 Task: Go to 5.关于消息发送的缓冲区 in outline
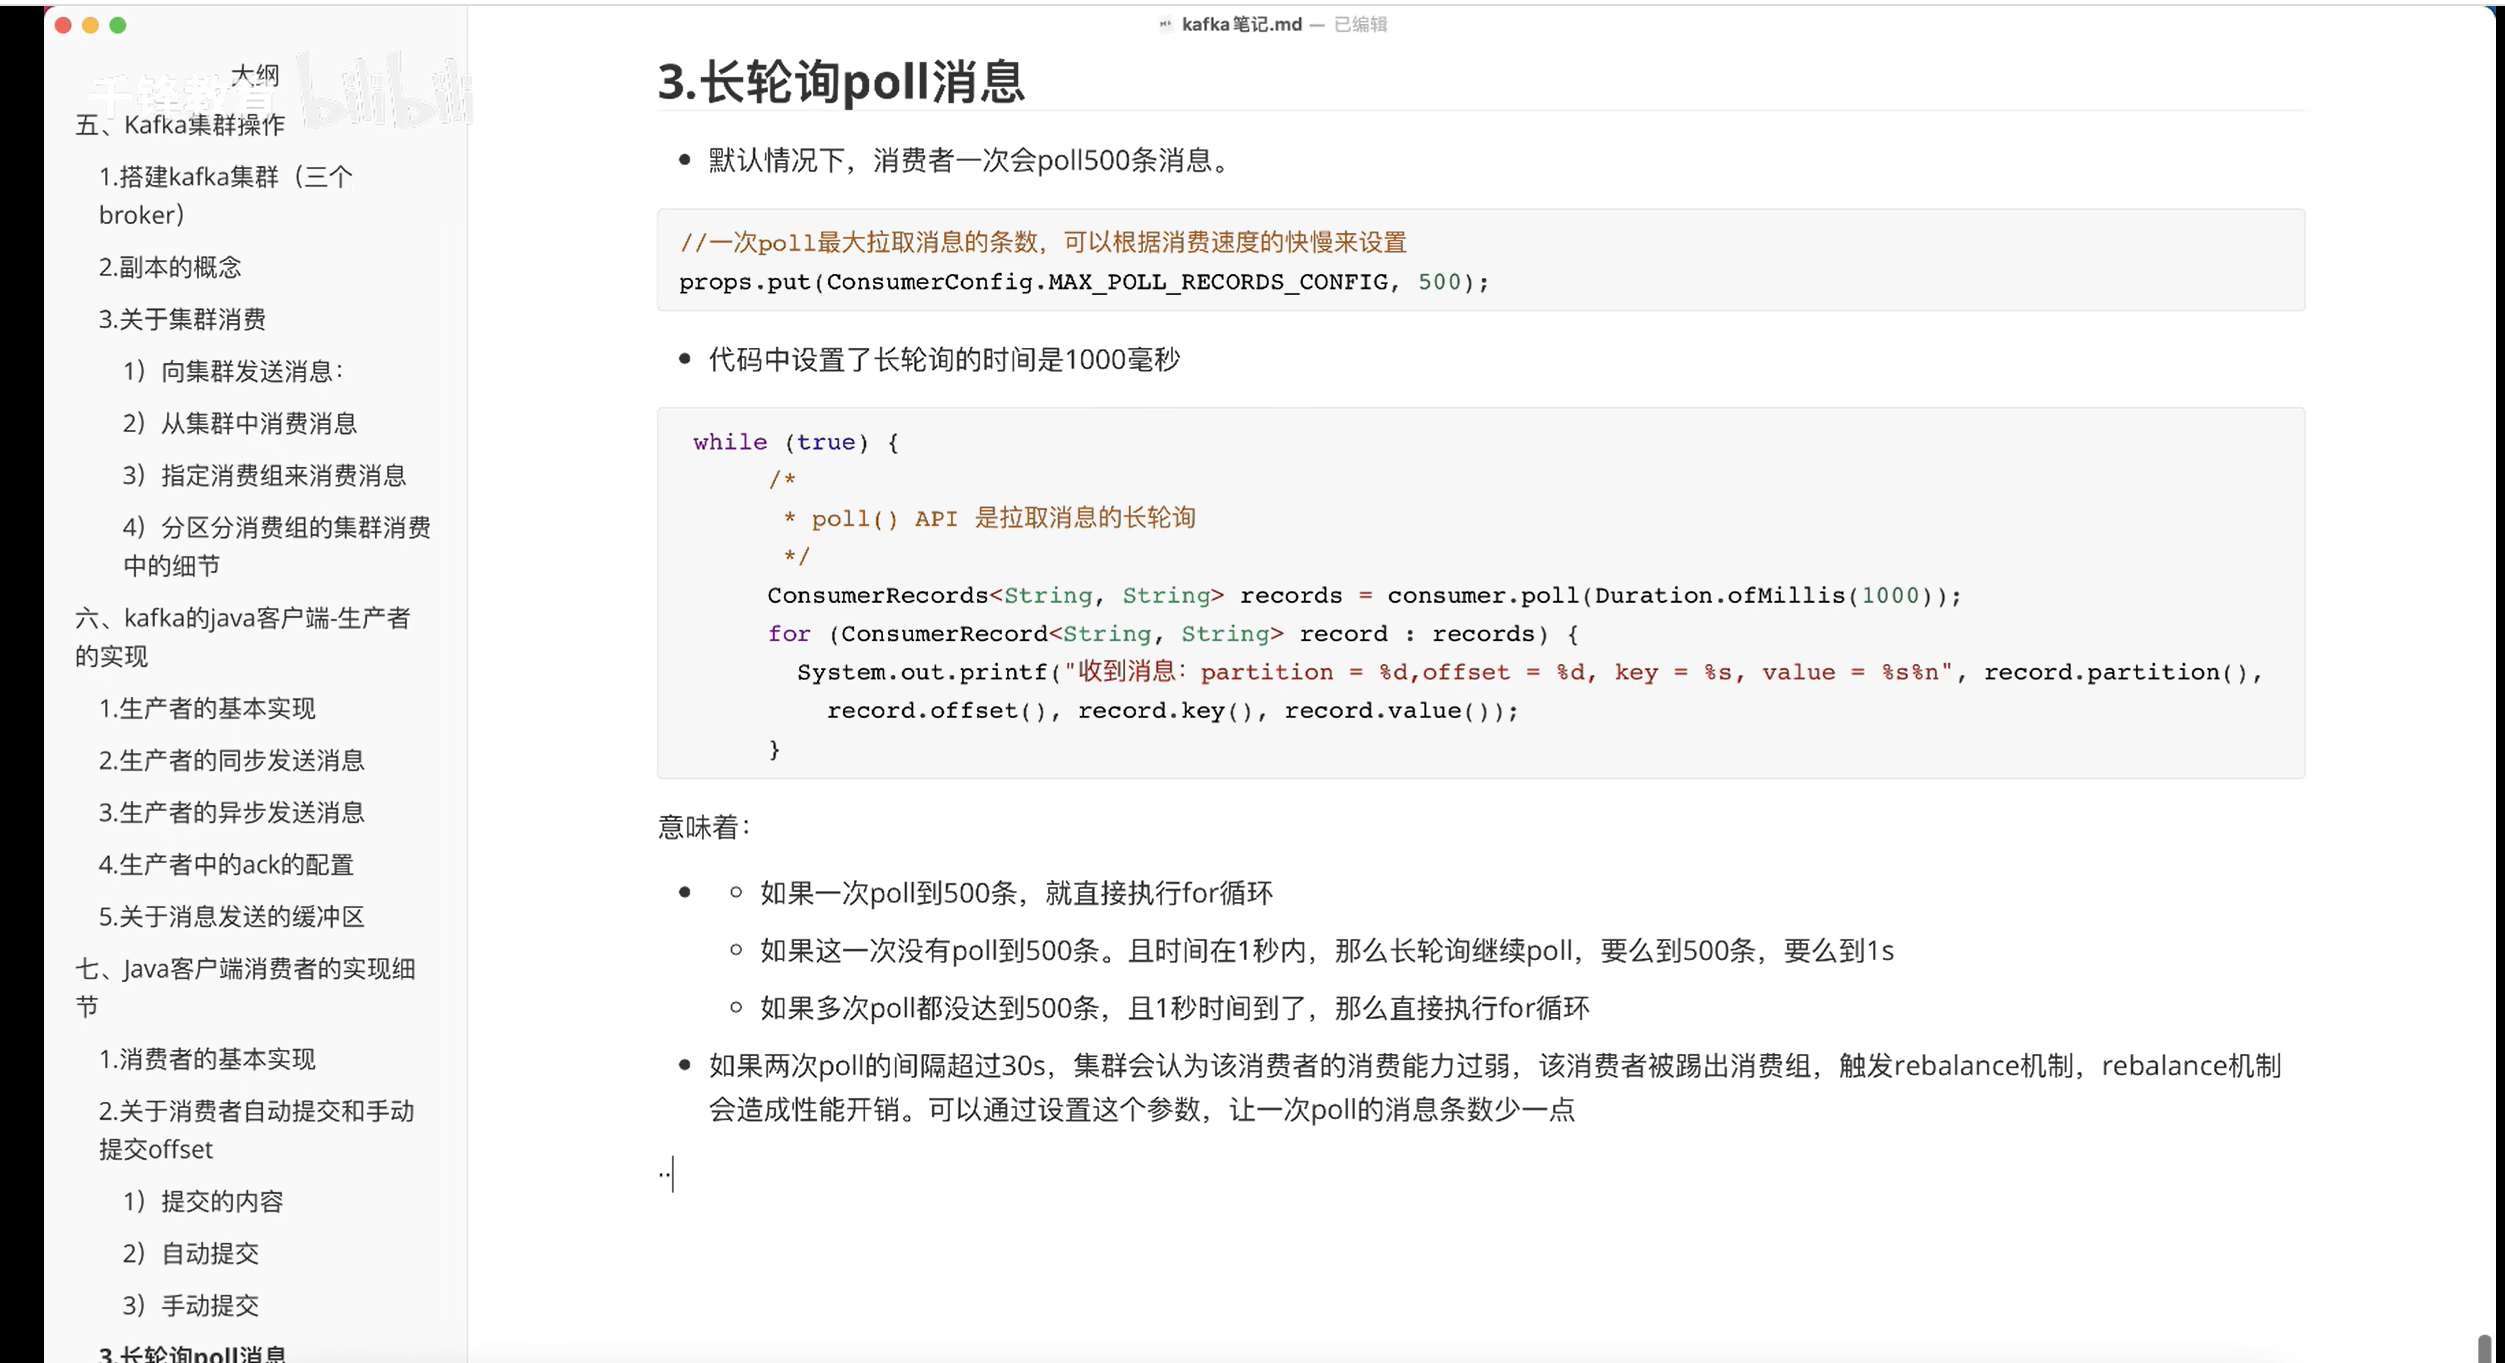coord(231,916)
